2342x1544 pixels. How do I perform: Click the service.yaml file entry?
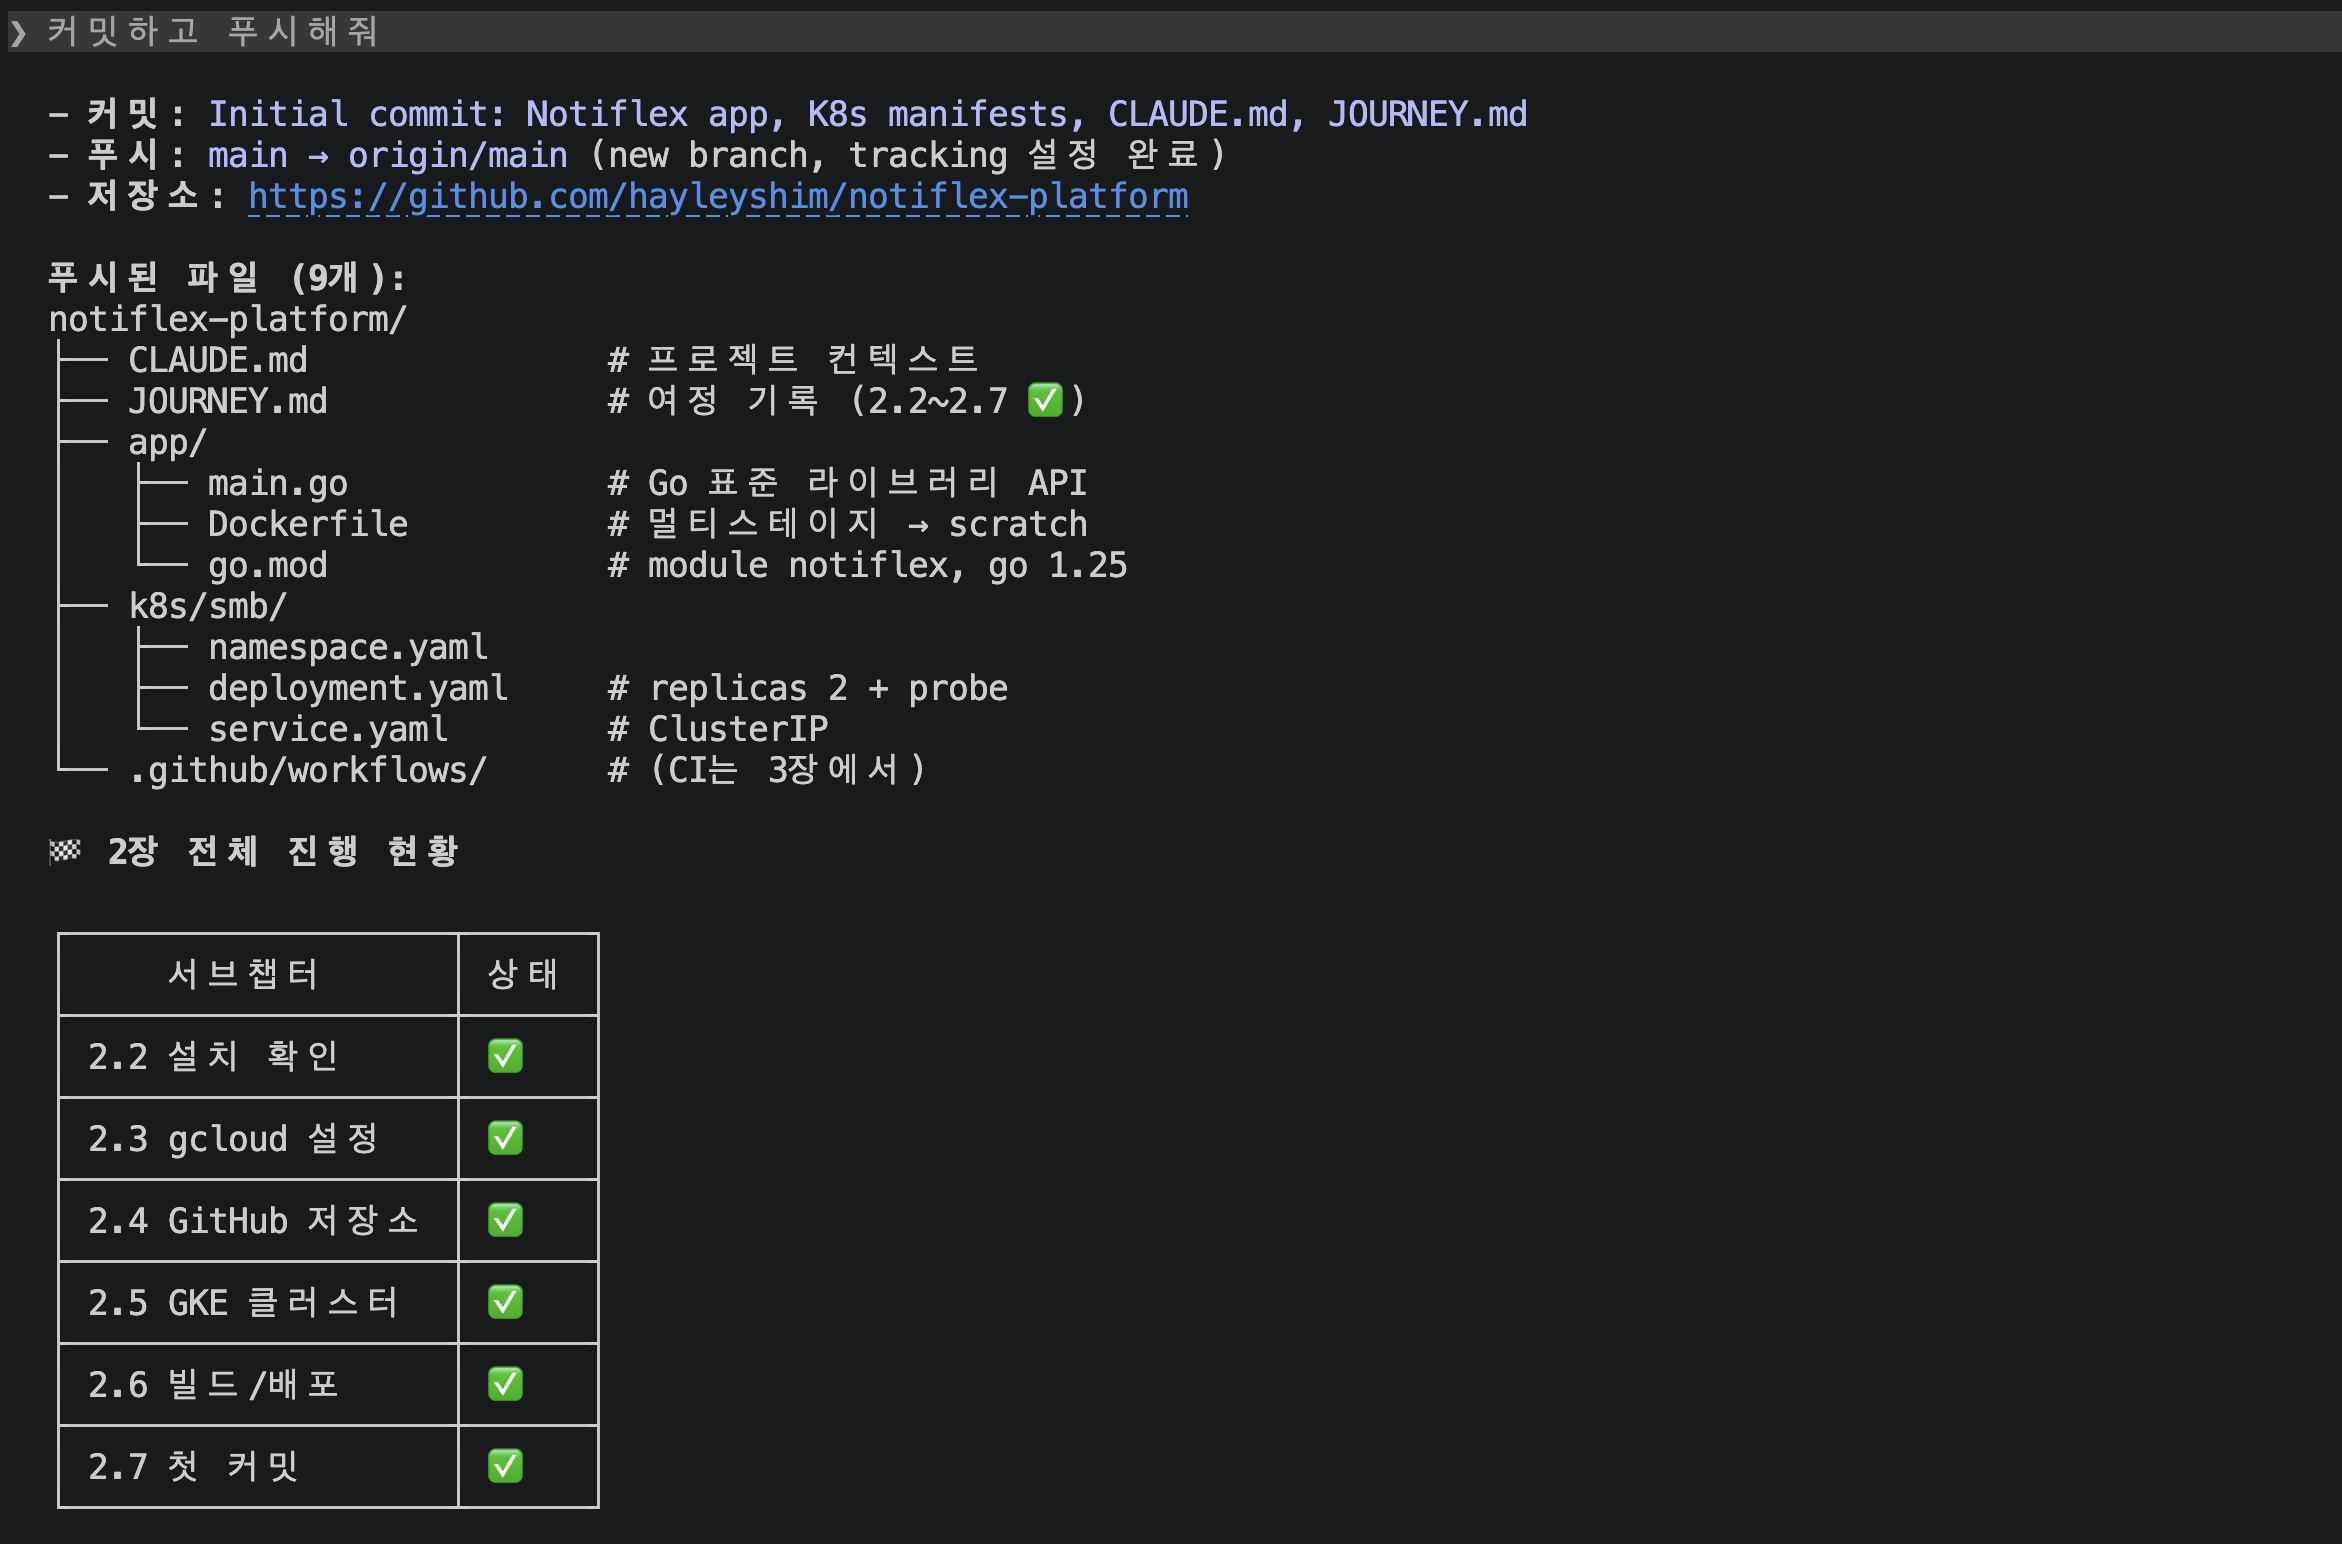(328, 729)
